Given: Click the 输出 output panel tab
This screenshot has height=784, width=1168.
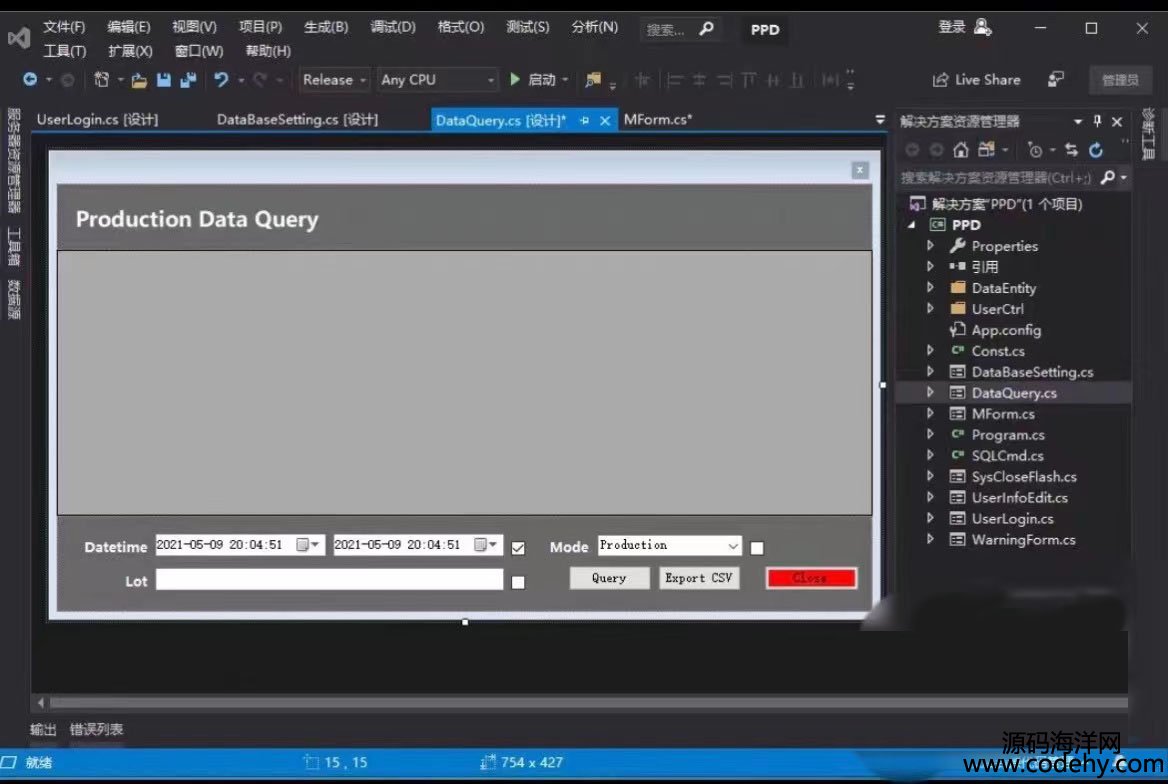Looking at the screenshot, I should 43,729.
